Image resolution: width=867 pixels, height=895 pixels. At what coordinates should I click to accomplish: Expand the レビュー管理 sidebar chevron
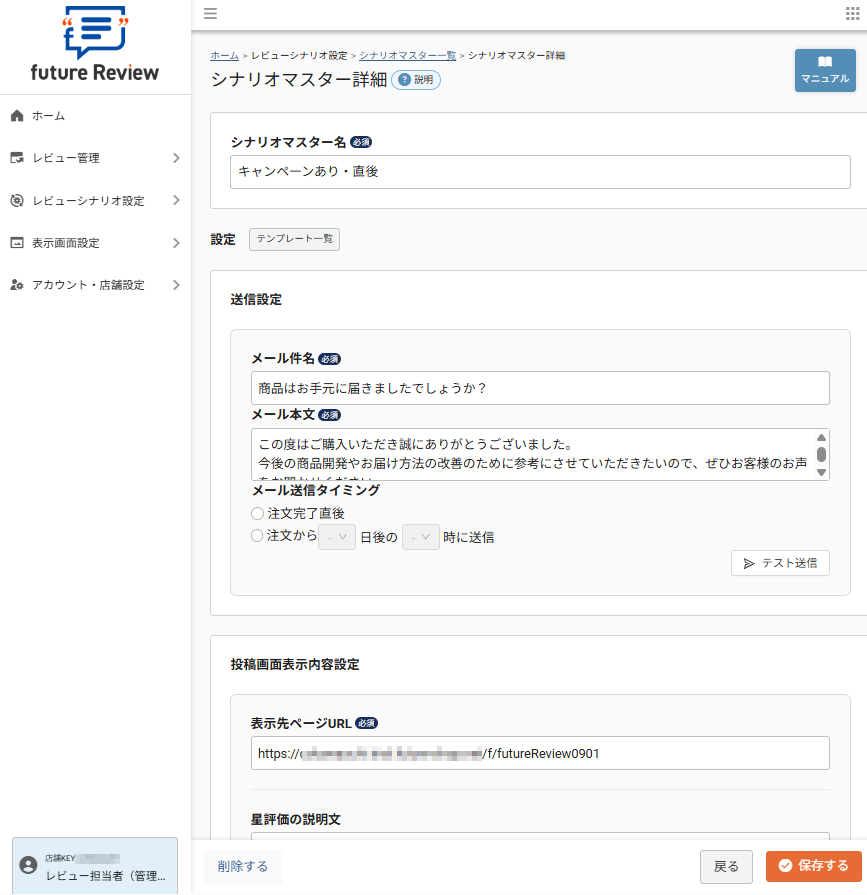click(x=176, y=157)
